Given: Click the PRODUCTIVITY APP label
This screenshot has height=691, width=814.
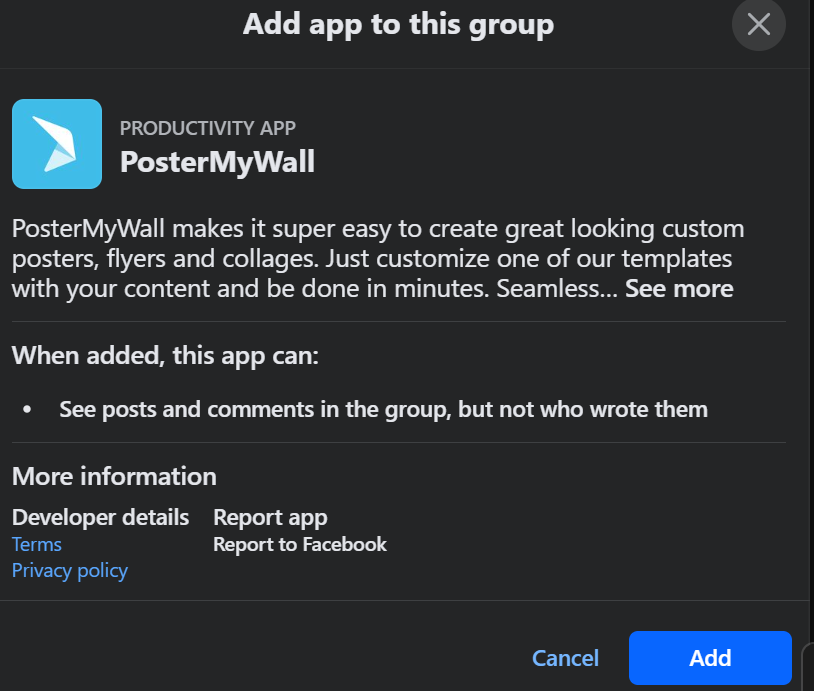Looking at the screenshot, I should pyautogui.click(x=208, y=128).
